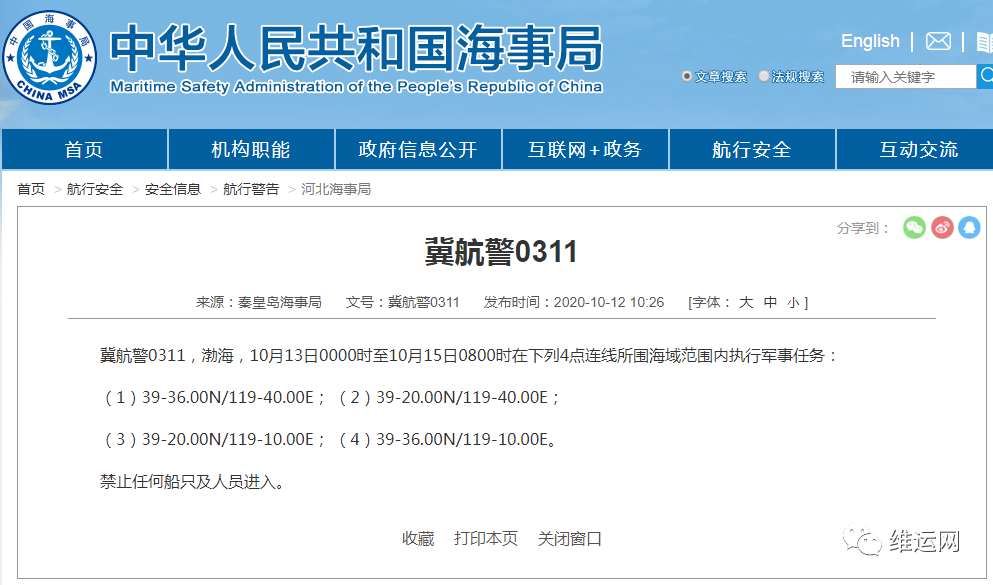
Task: Click the search magnifier icon
Action: tap(986, 76)
